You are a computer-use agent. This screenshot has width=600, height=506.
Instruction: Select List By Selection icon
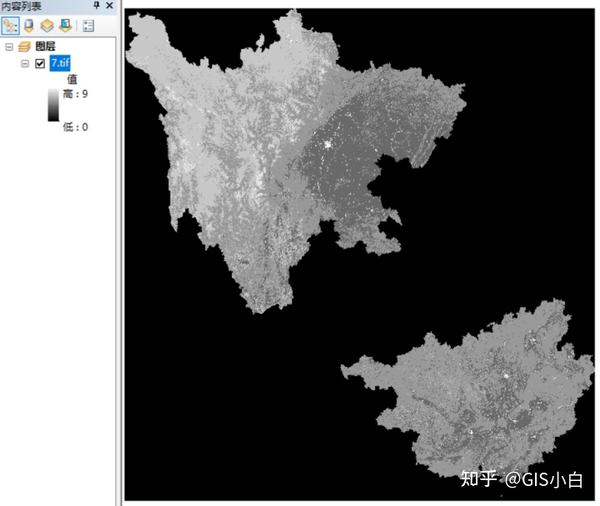pos(65,26)
